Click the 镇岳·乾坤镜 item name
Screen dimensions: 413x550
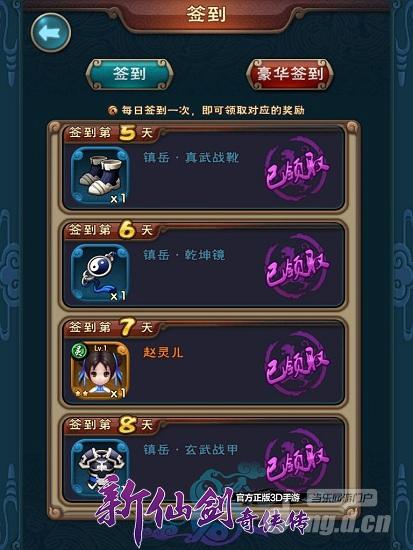184,255
